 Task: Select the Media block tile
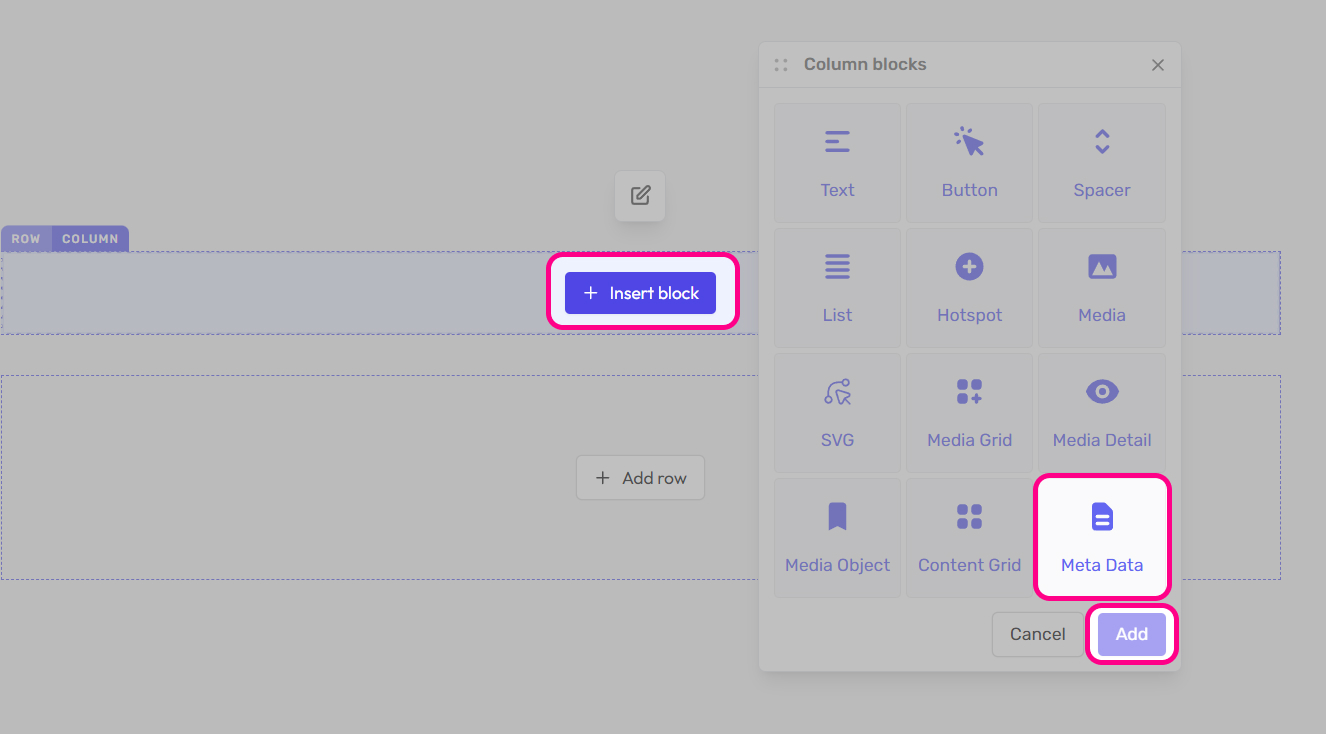coord(1101,288)
